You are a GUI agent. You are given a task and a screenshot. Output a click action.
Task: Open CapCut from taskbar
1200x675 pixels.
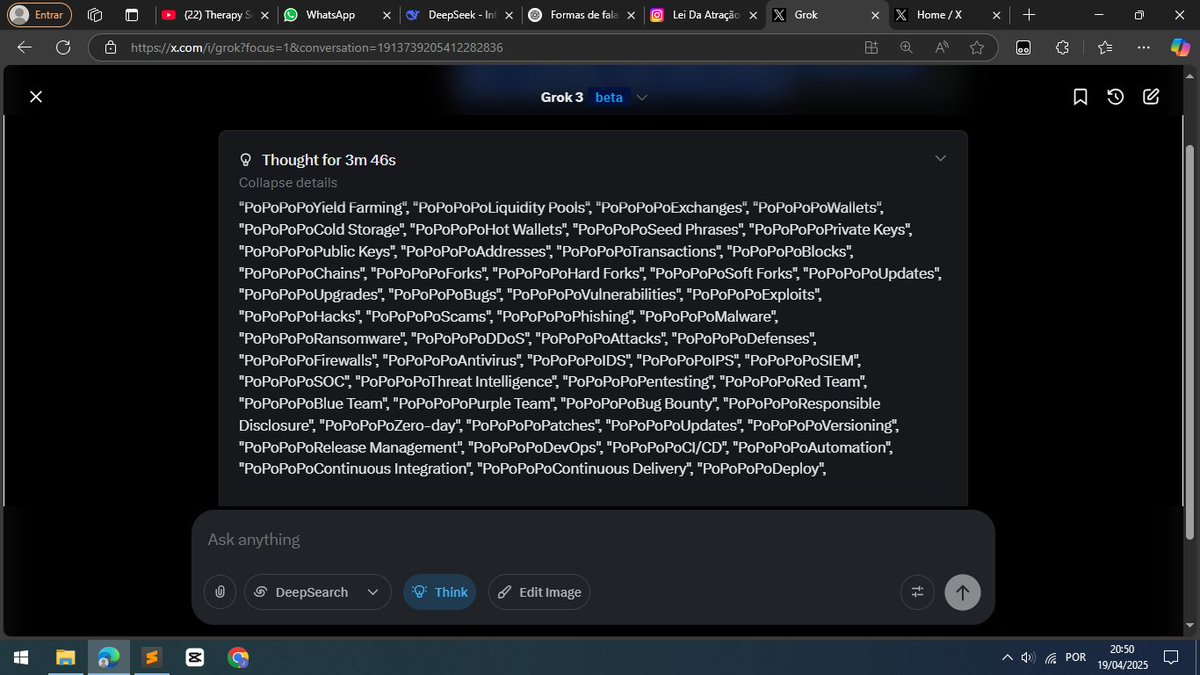(194, 657)
